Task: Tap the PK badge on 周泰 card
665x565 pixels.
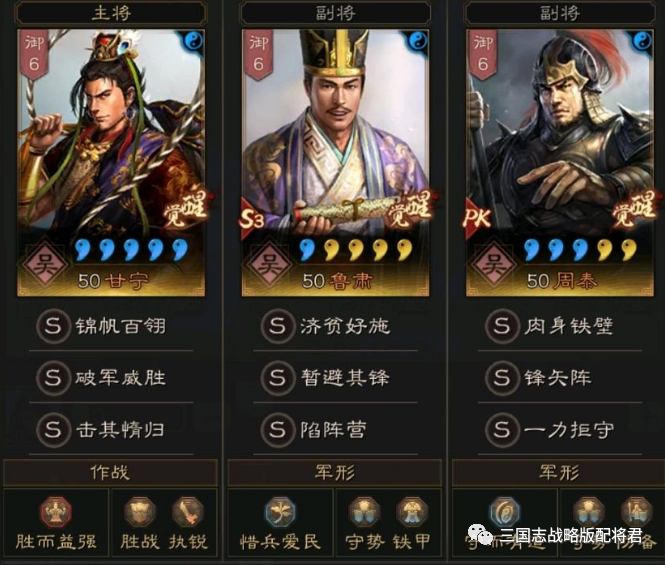Action: 477,219
